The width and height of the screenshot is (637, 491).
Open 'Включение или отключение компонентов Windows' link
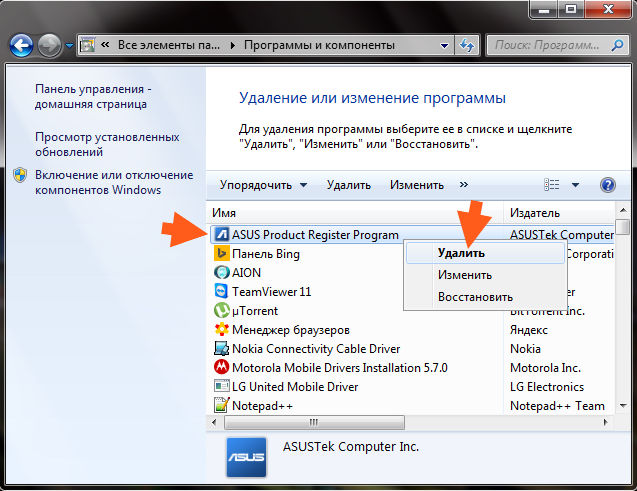point(114,182)
